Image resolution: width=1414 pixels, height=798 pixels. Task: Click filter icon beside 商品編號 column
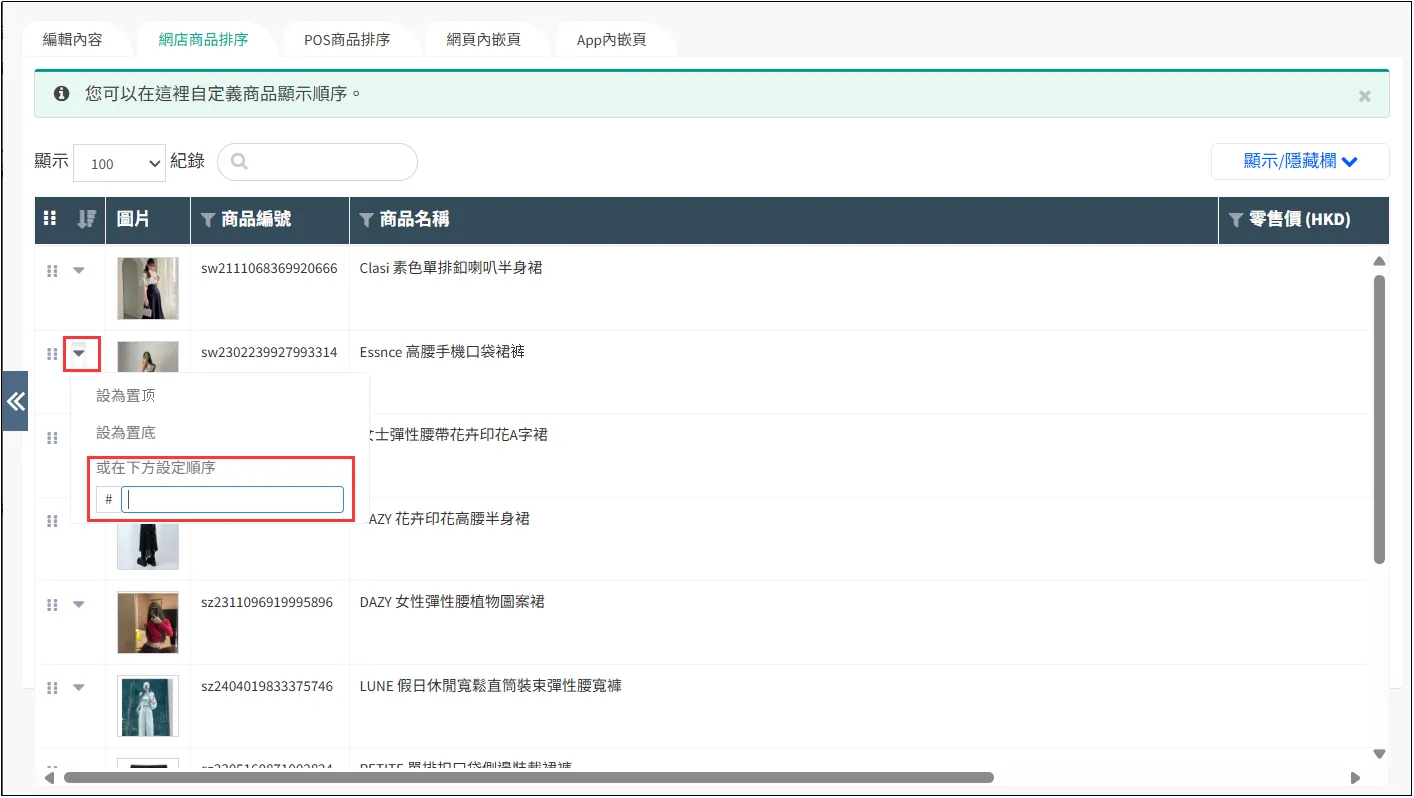pyautogui.click(x=208, y=220)
